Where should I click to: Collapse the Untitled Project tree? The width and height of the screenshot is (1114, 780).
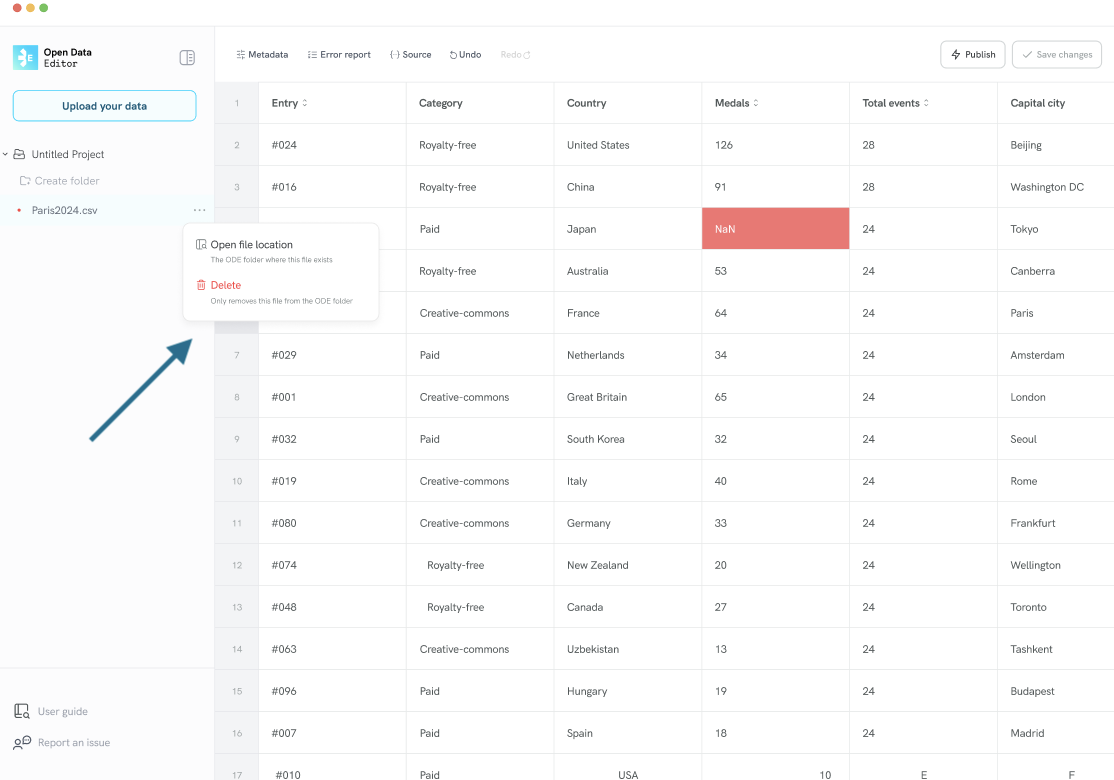[x=7, y=154]
